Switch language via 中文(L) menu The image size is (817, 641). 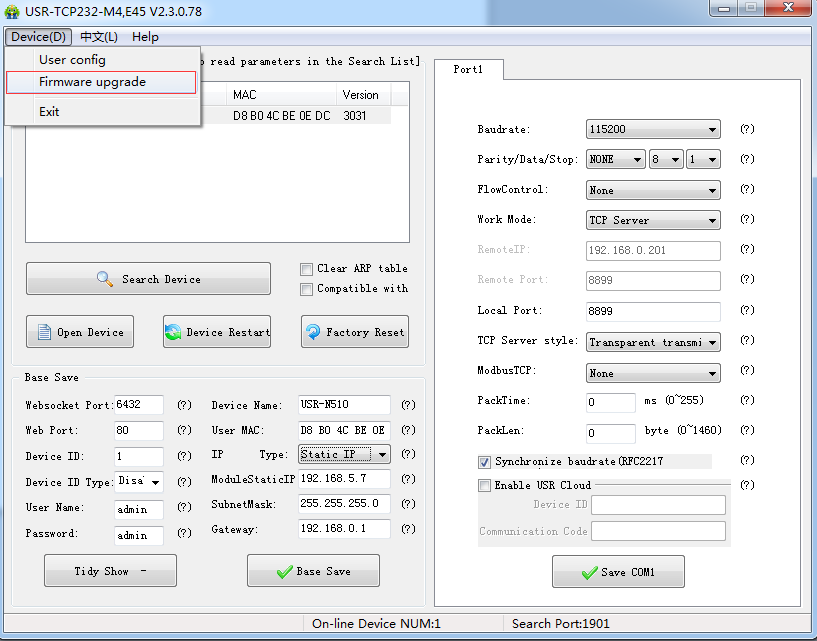[99, 37]
